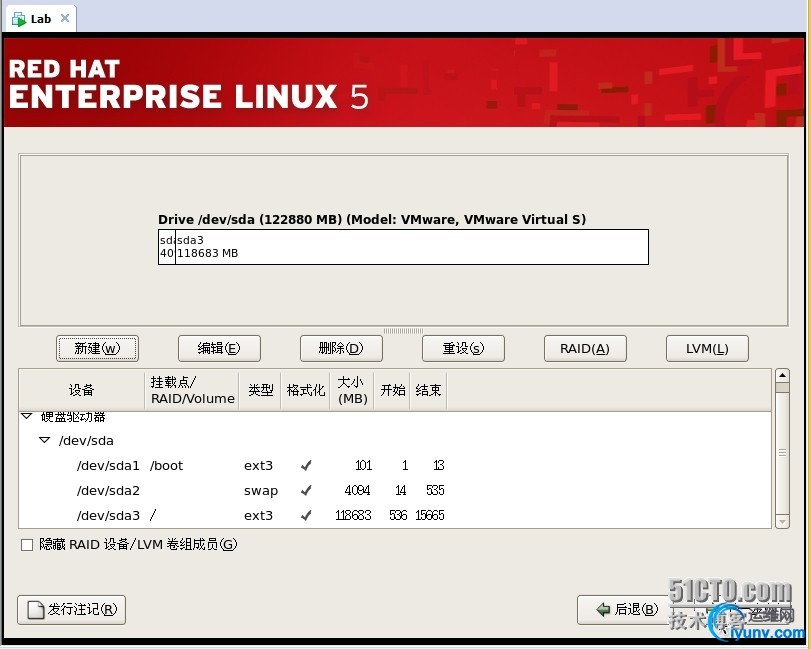
Task: Click the format checkmark for /dev/sda1
Action: click(x=306, y=465)
